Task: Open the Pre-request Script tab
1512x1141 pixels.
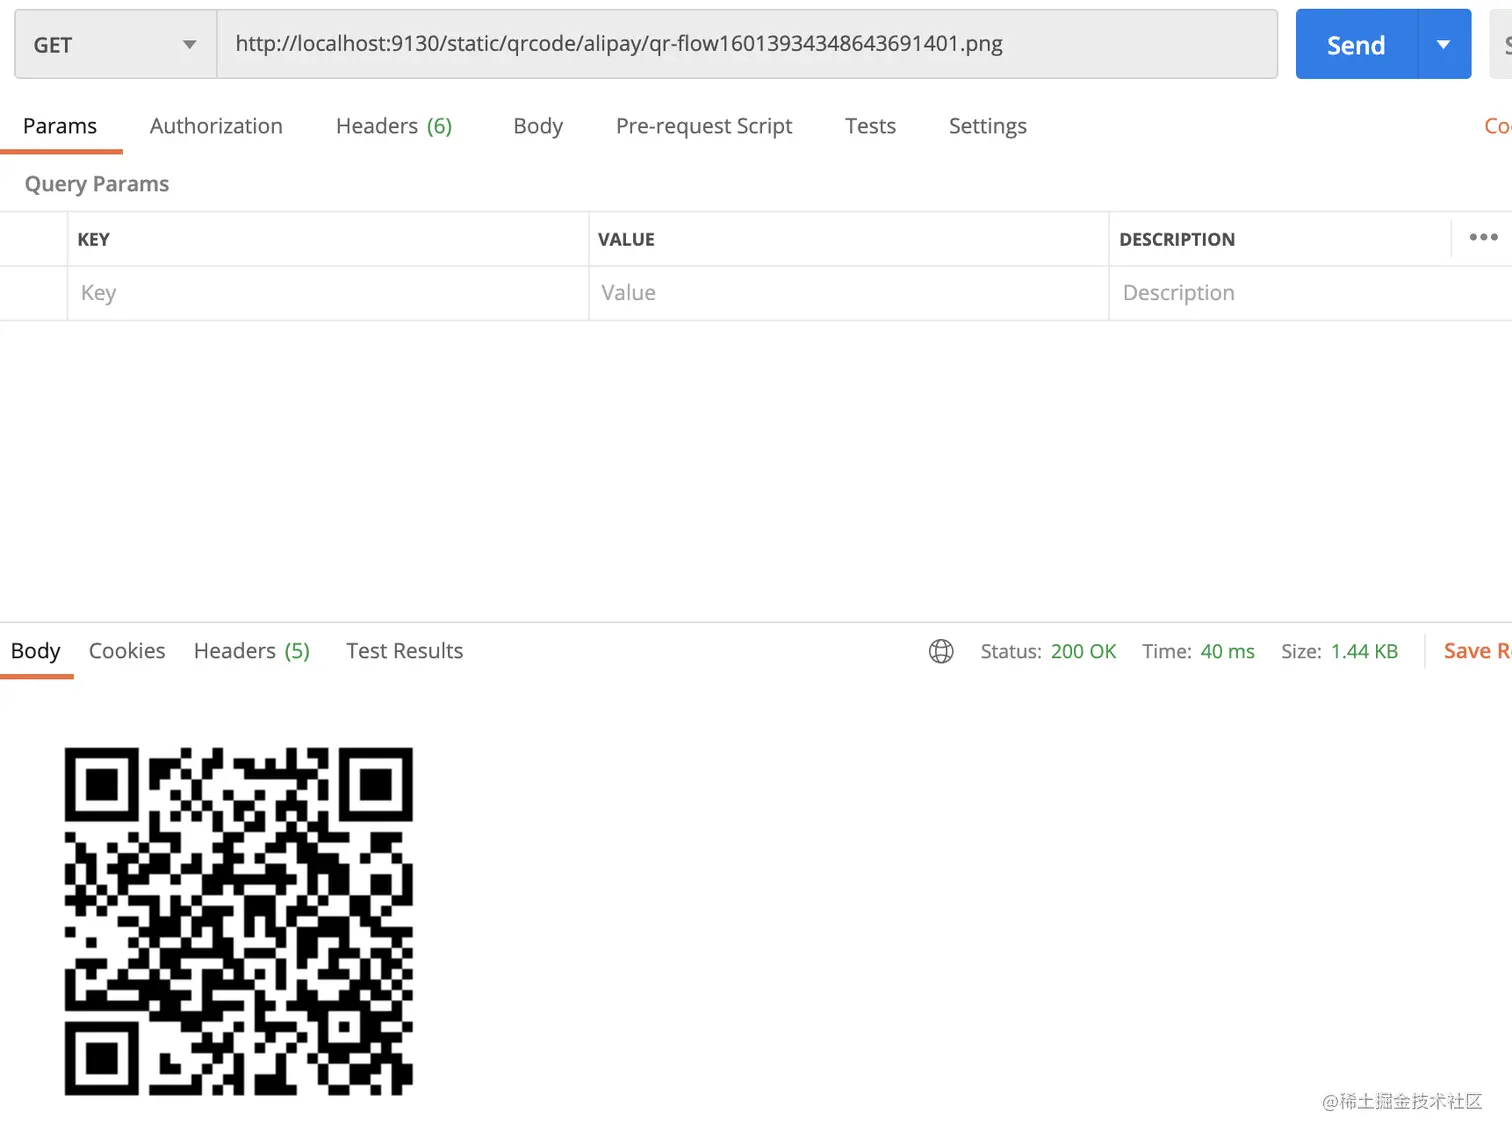Action: click(704, 126)
